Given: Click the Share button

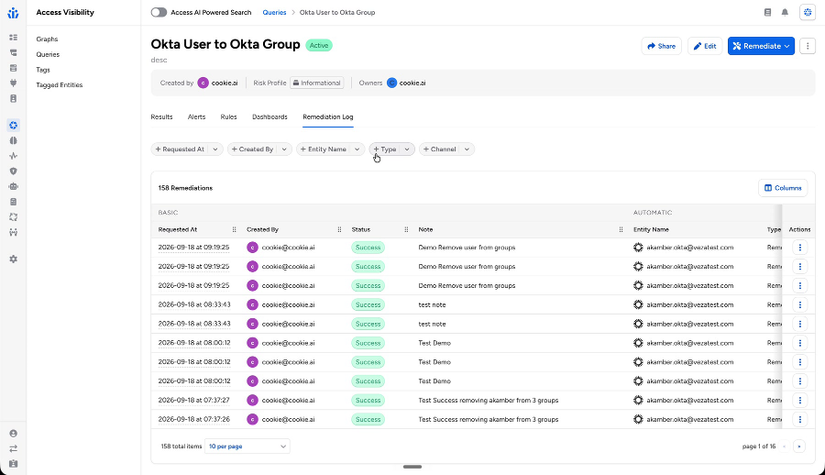Looking at the screenshot, I should click(x=661, y=46).
